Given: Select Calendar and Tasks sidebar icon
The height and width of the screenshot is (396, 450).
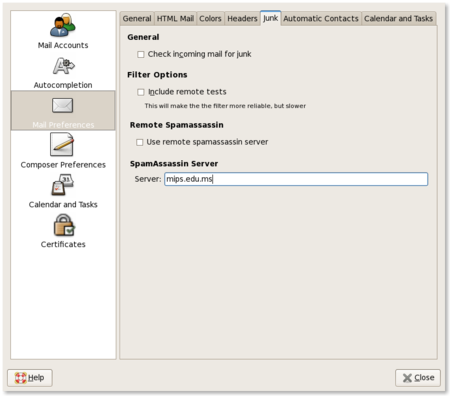Looking at the screenshot, I should tap(63, 184).
